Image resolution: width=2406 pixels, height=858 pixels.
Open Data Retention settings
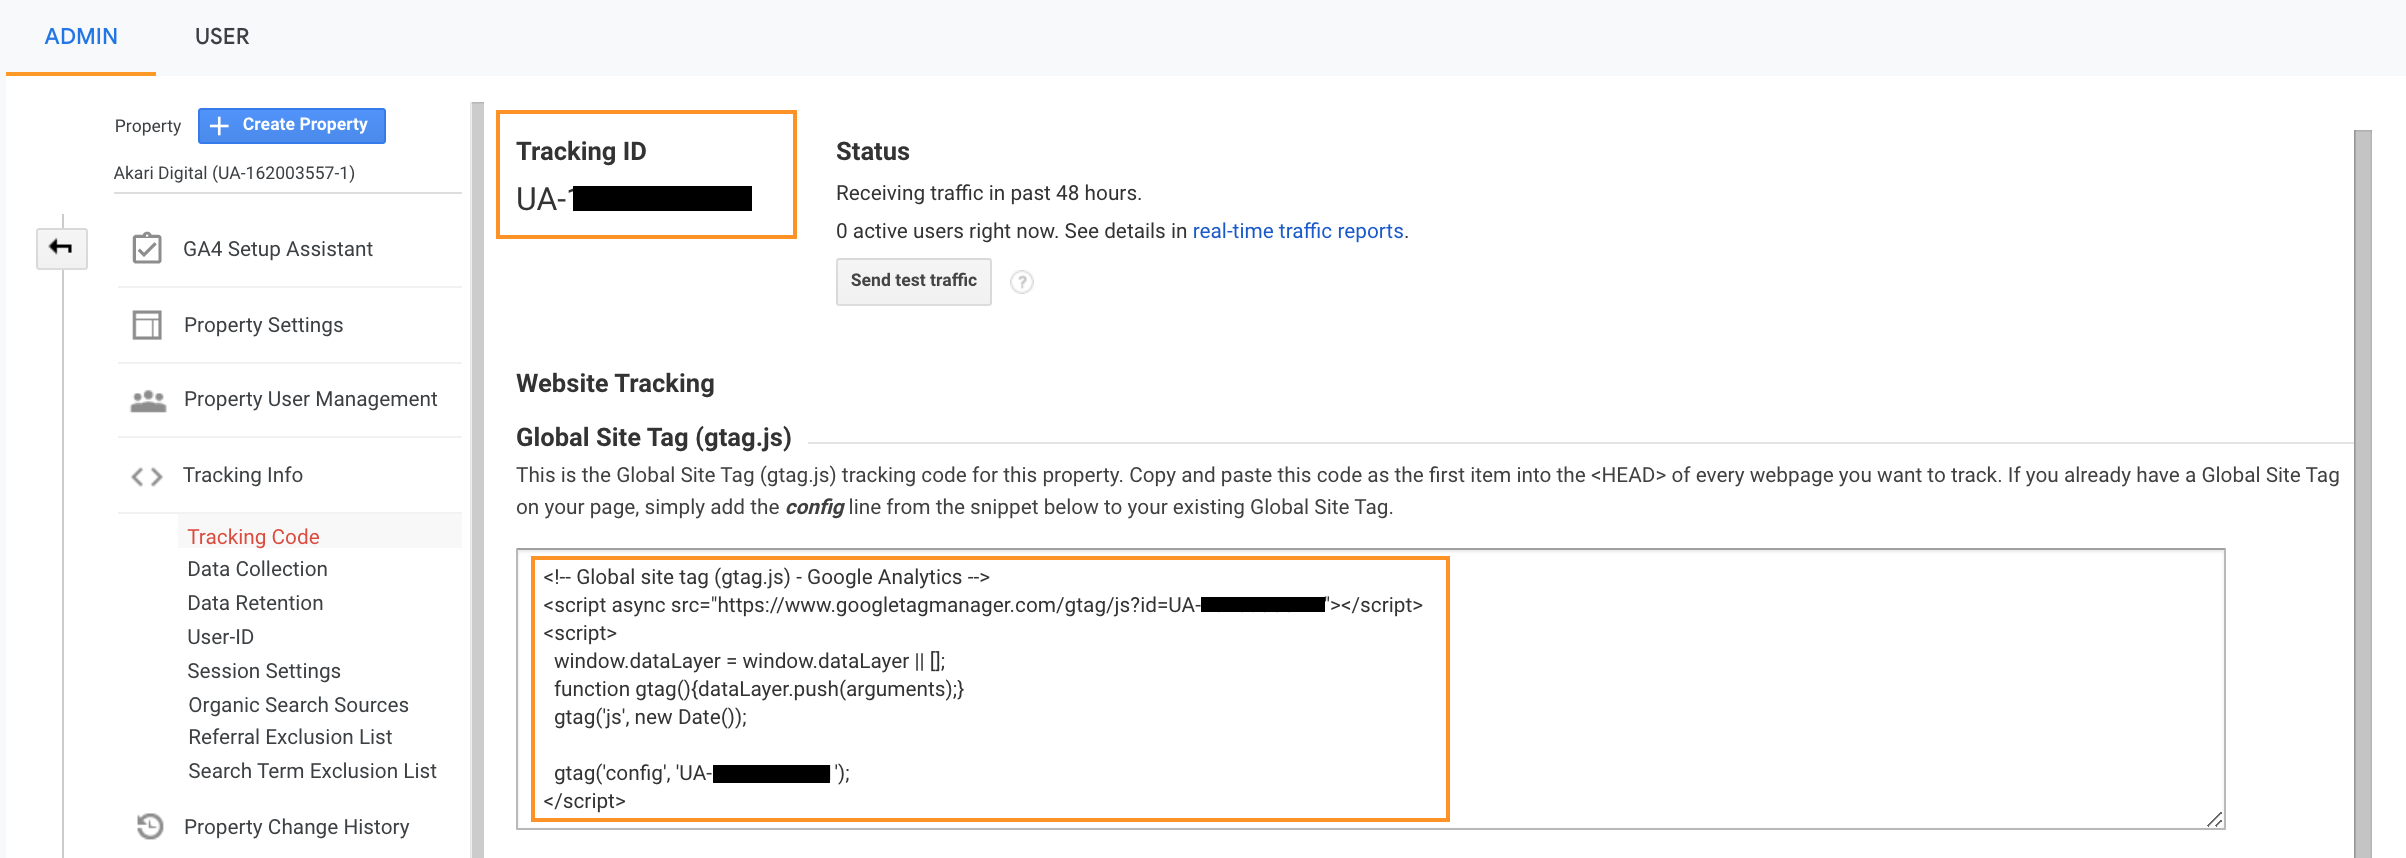tap(256, 603)
